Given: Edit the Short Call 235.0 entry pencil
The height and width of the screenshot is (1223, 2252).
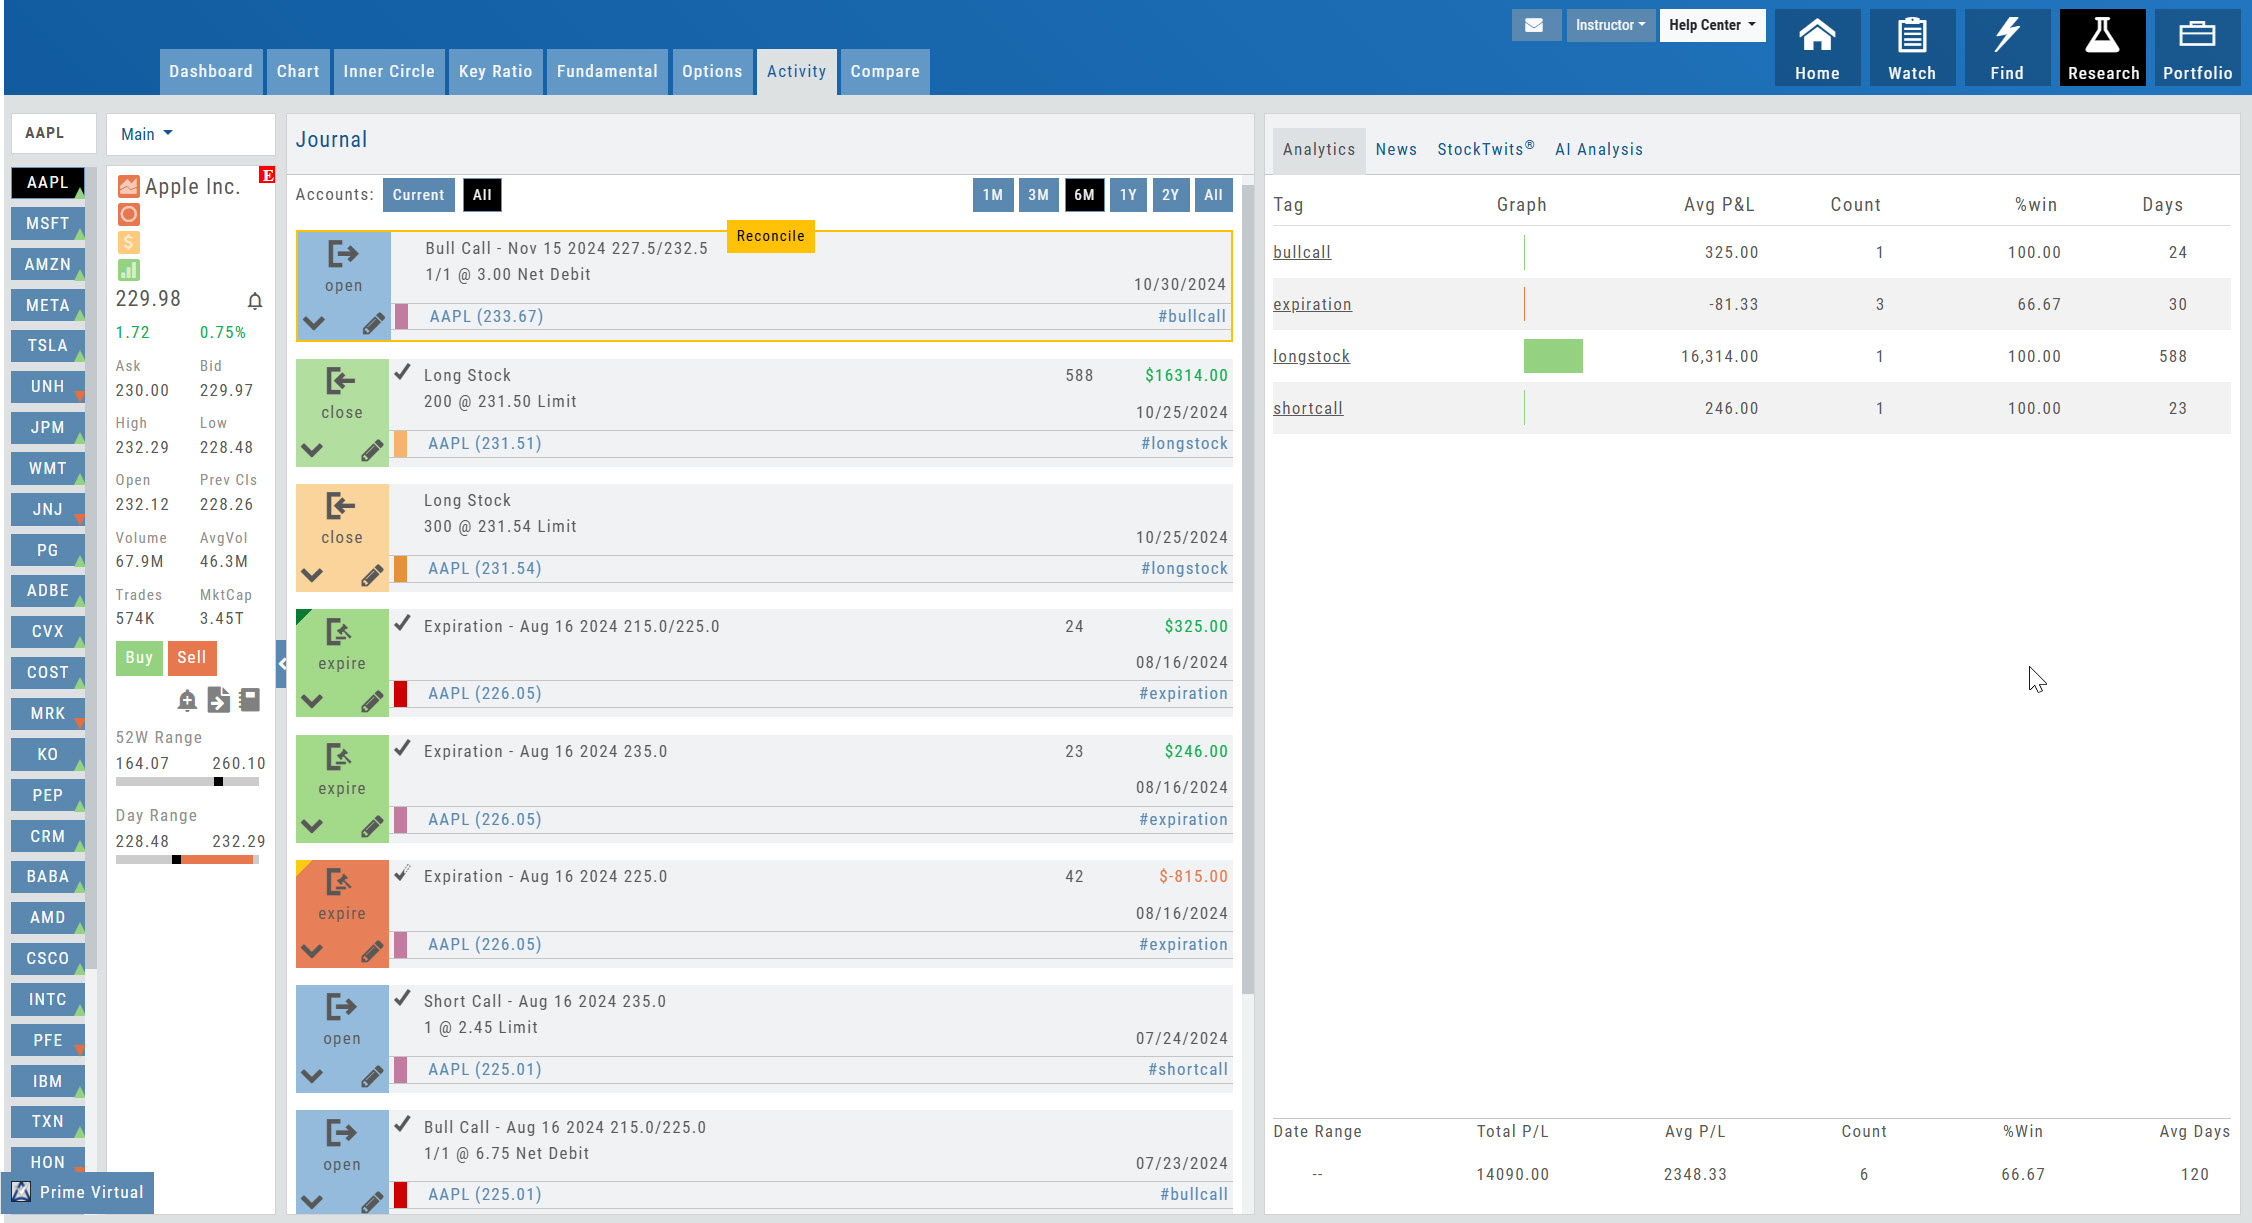Looking at the screenshot, I should [372, 1077].
